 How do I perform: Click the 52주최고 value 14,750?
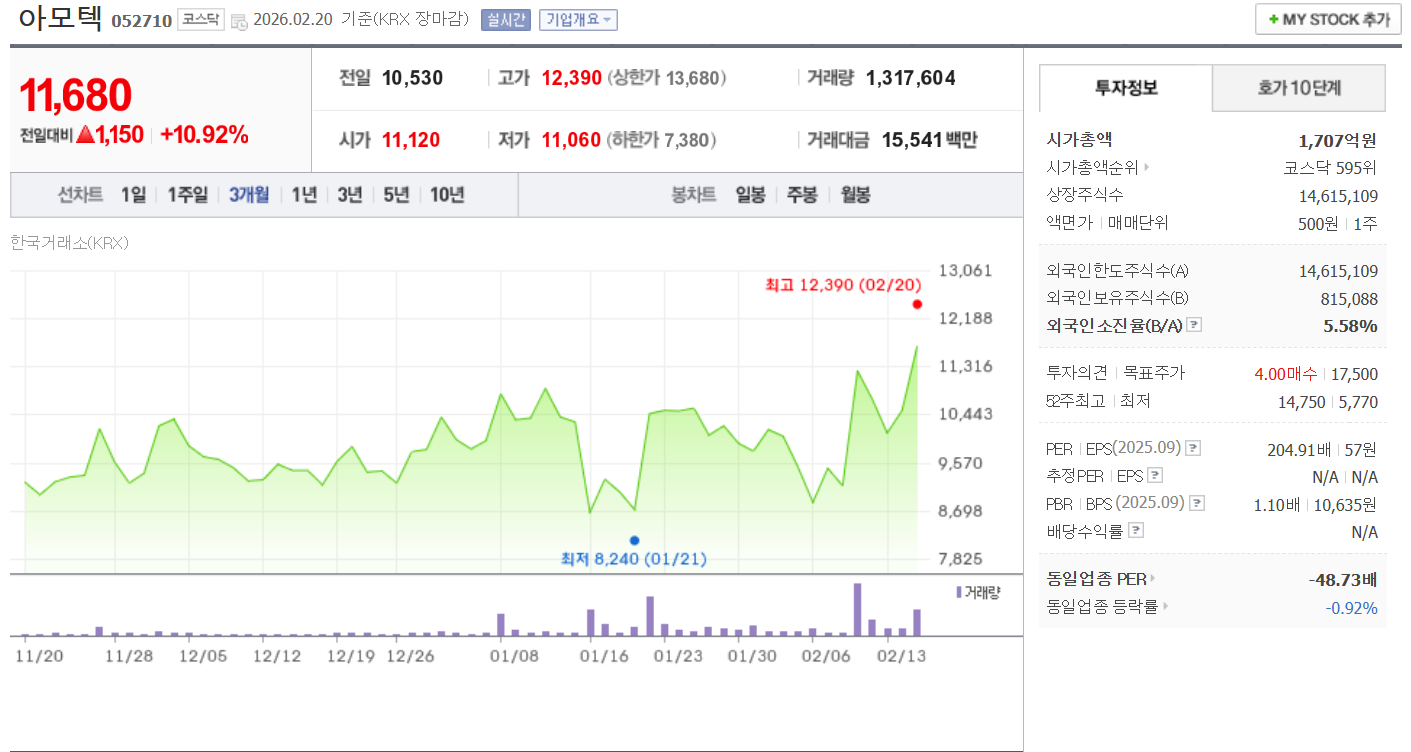(x=1301, y=402)
